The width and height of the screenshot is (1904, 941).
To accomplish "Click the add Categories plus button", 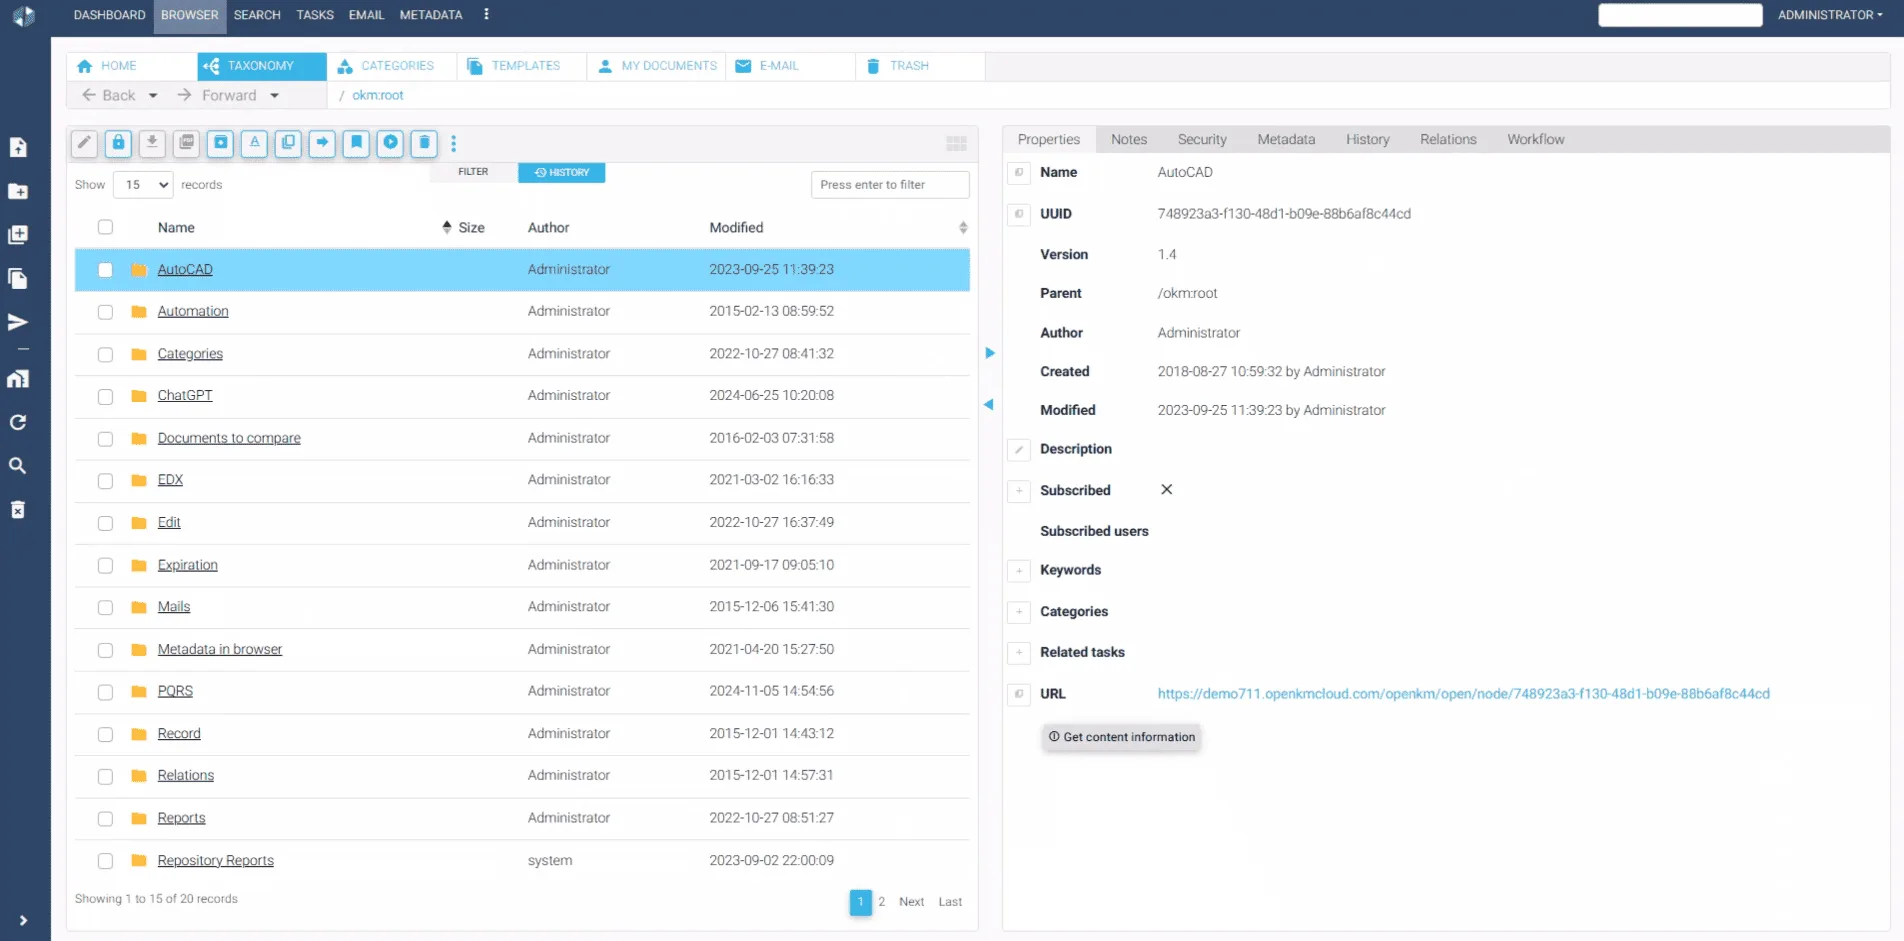I will click(x=1019, y=612).
